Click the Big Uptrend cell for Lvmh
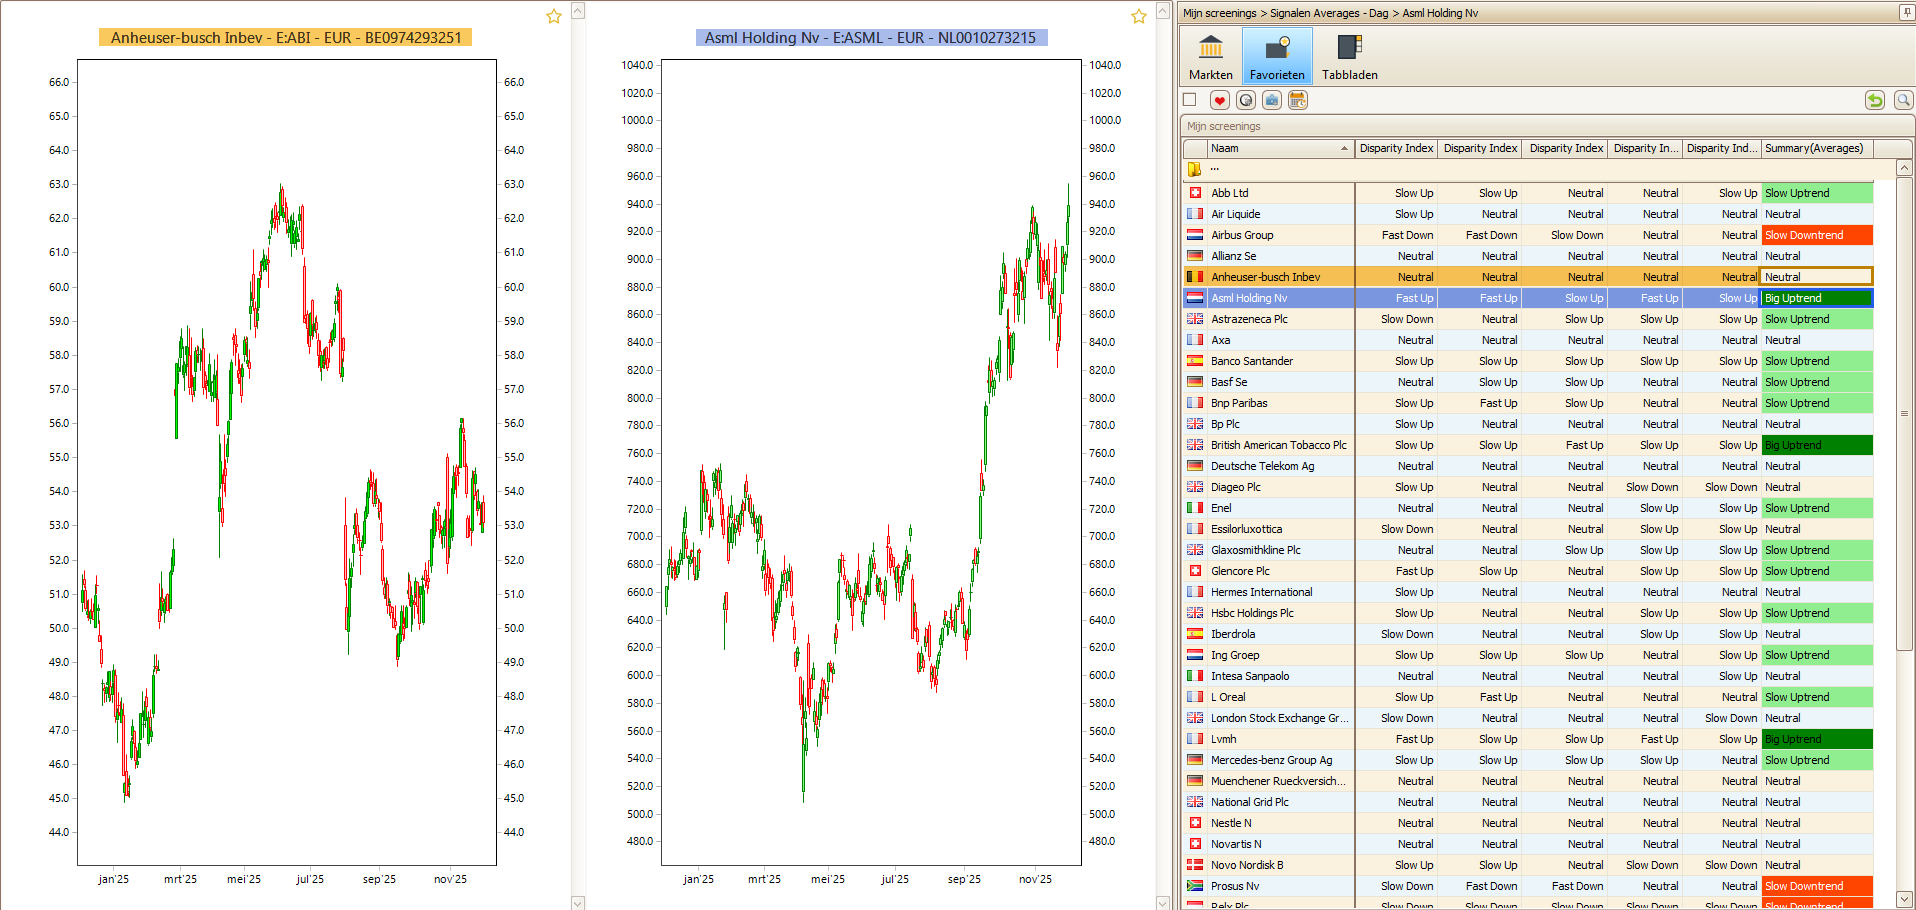 tap(1816, 739)
